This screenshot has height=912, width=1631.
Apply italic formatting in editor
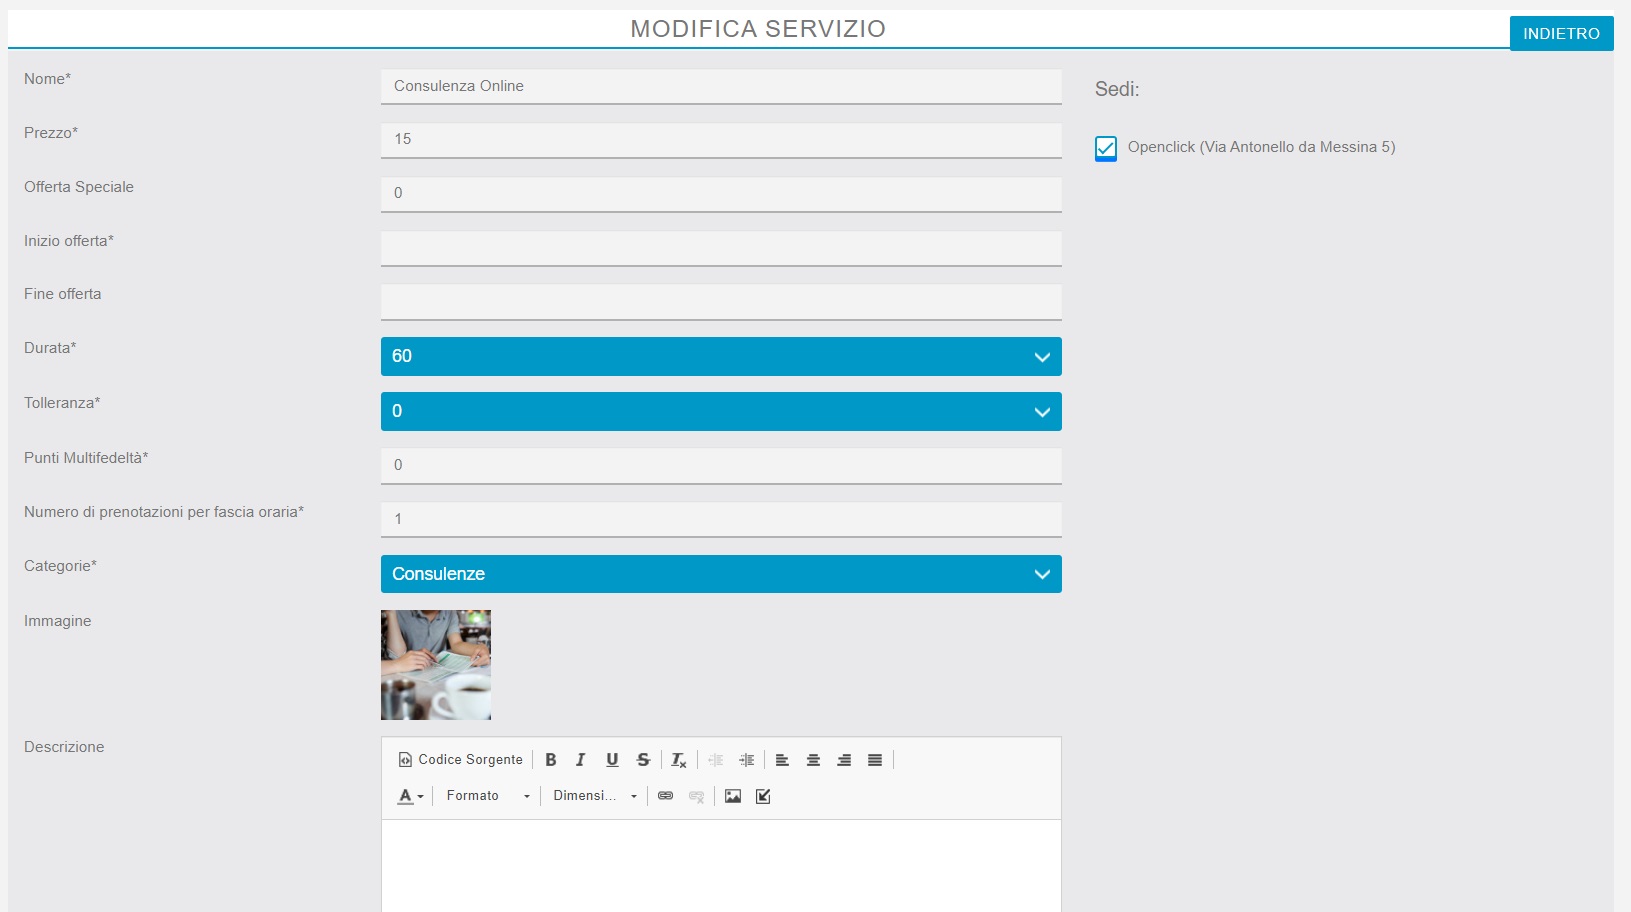[580, 760]
